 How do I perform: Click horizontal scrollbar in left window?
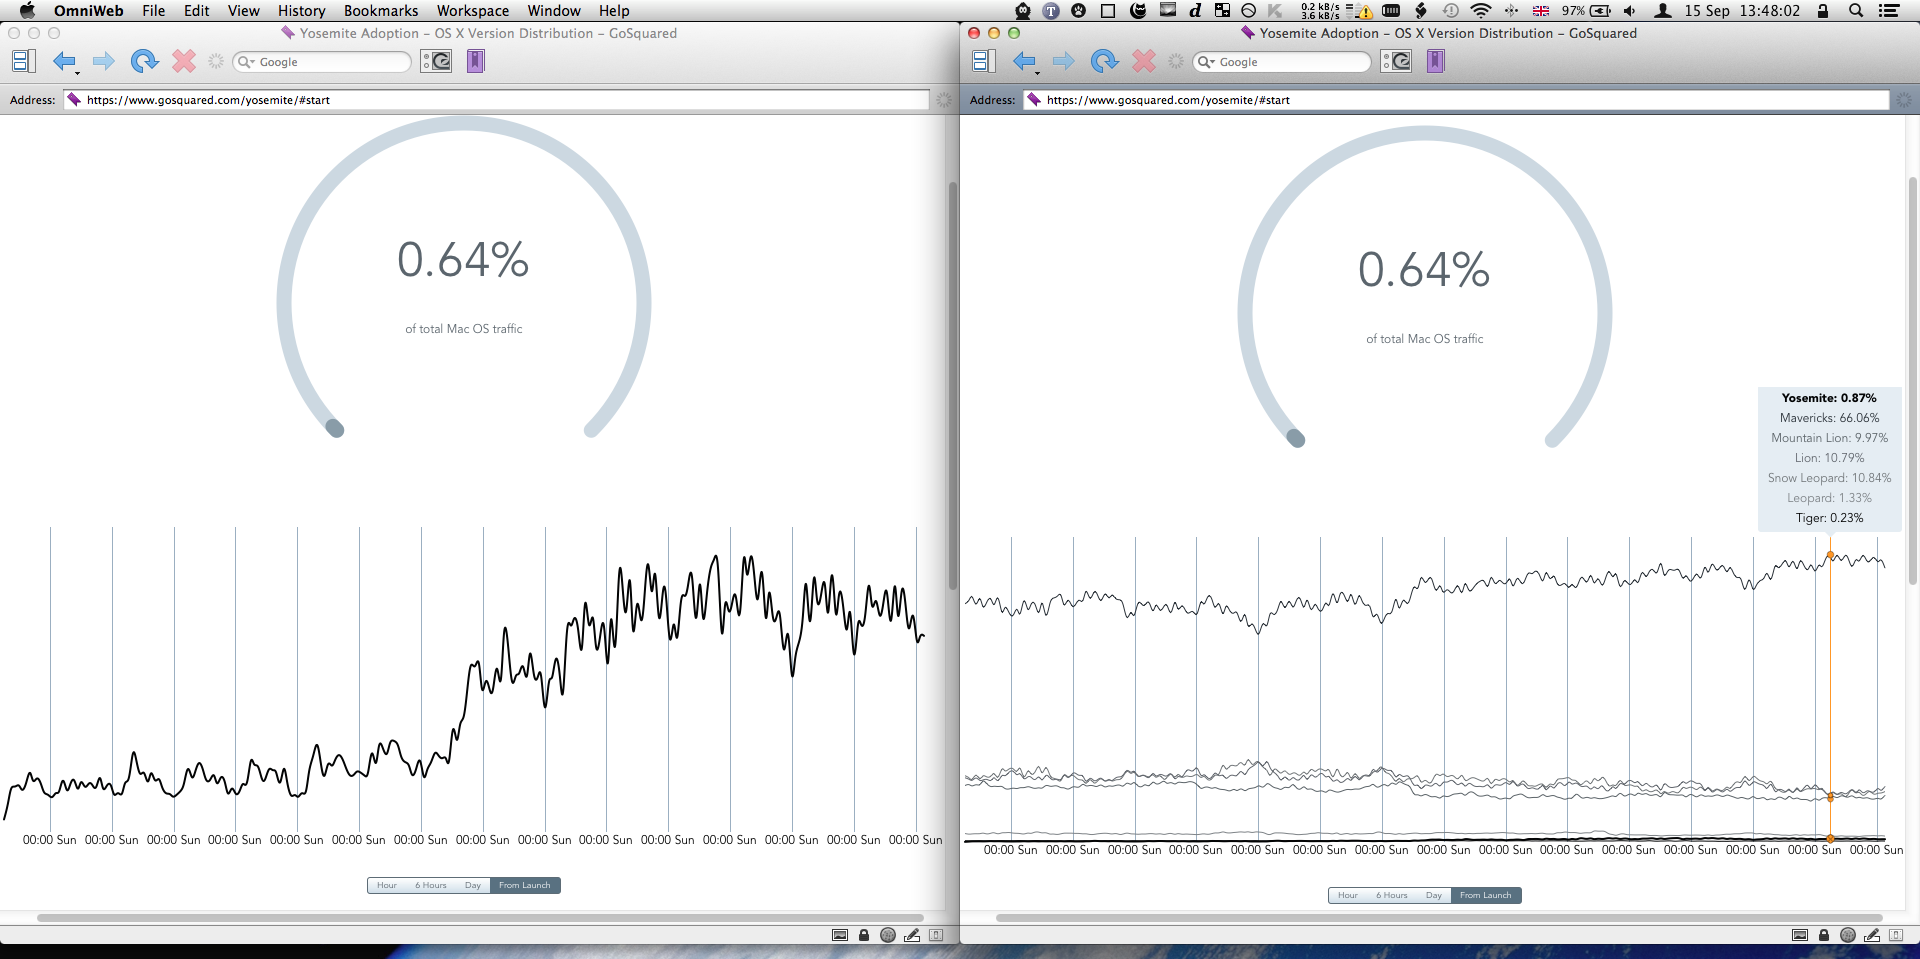click(480, 917)
